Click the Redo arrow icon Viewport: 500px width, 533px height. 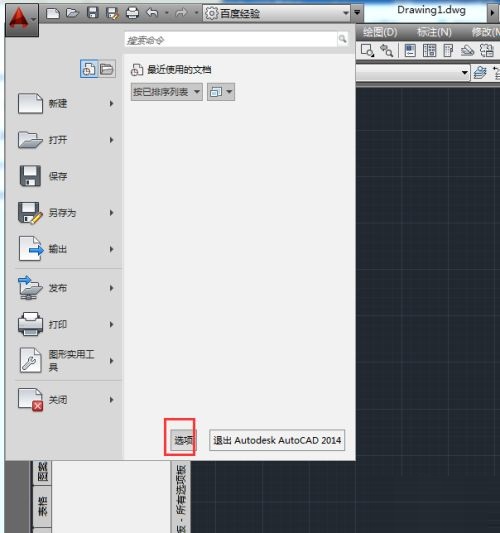(x=181, y=13)
